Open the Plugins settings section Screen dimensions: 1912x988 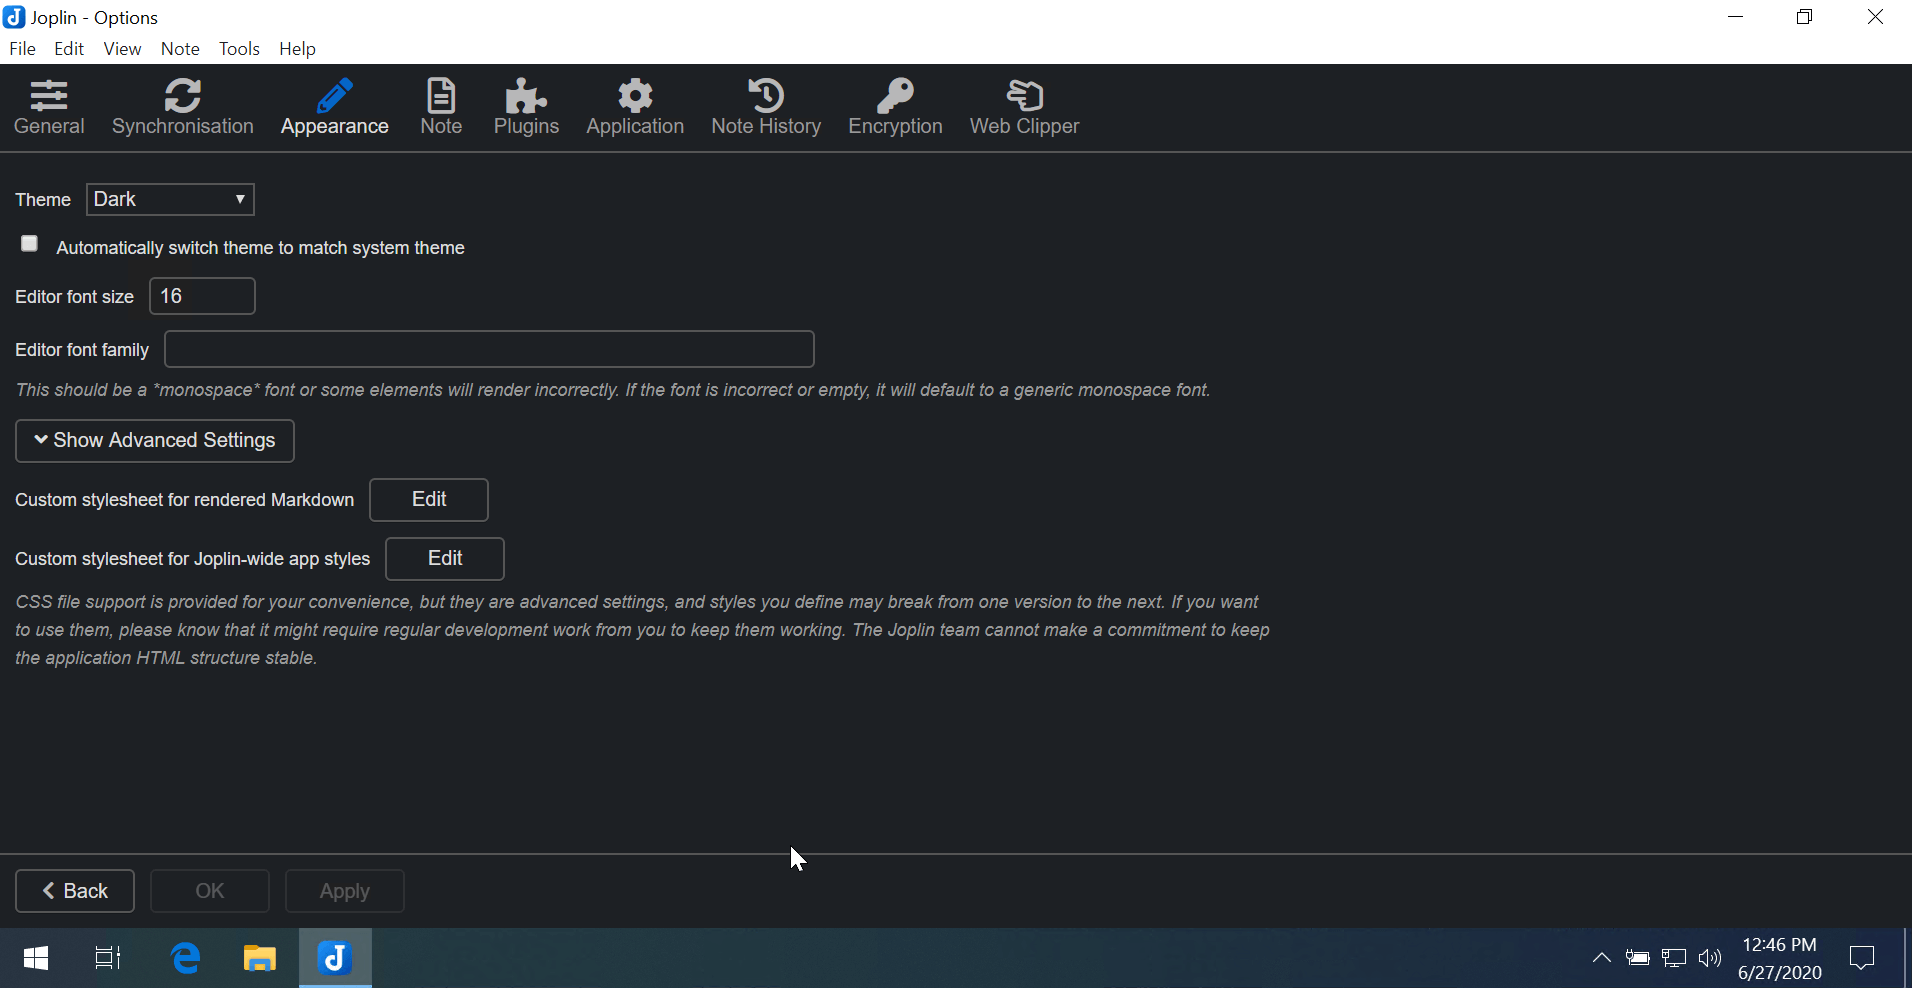[526, 107]
